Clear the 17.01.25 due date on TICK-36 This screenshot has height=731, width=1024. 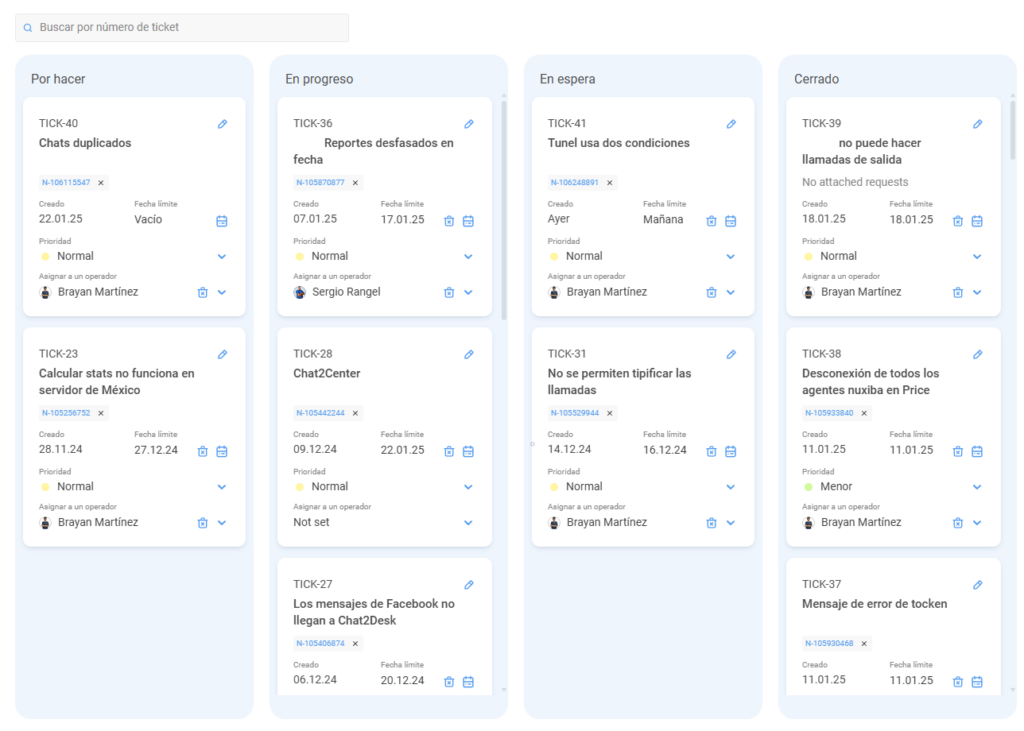click(x=449, y=221)
